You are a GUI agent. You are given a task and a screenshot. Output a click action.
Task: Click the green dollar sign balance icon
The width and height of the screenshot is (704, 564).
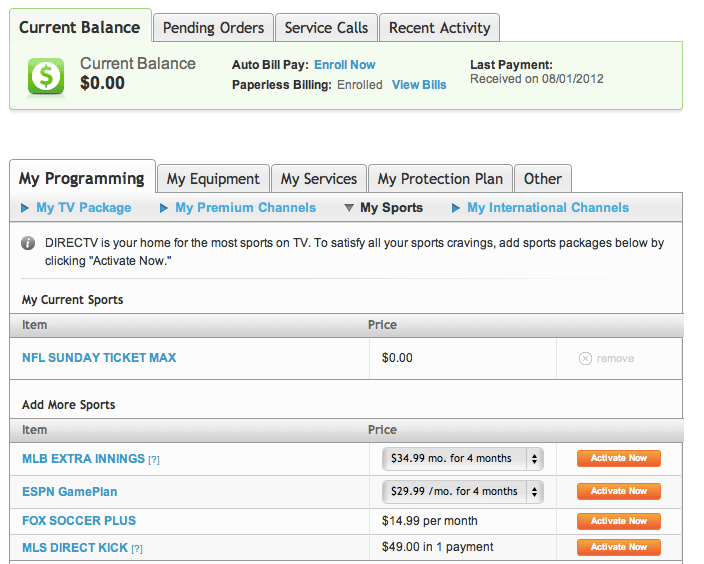point(46,76)
